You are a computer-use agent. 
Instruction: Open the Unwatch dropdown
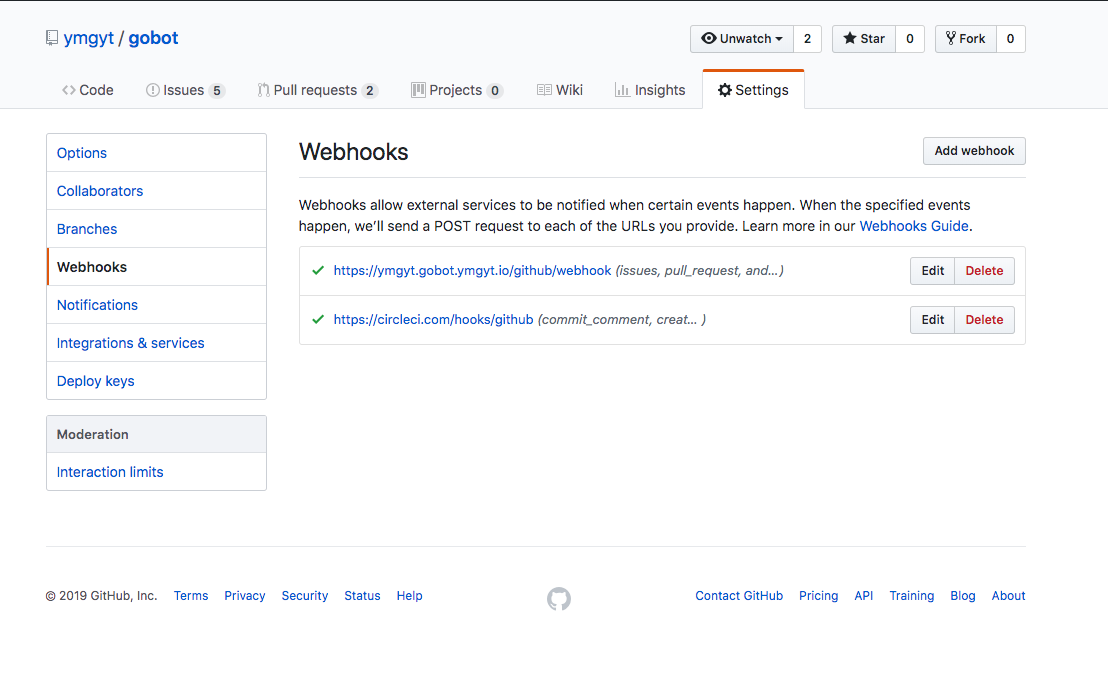tap(742, 39)
